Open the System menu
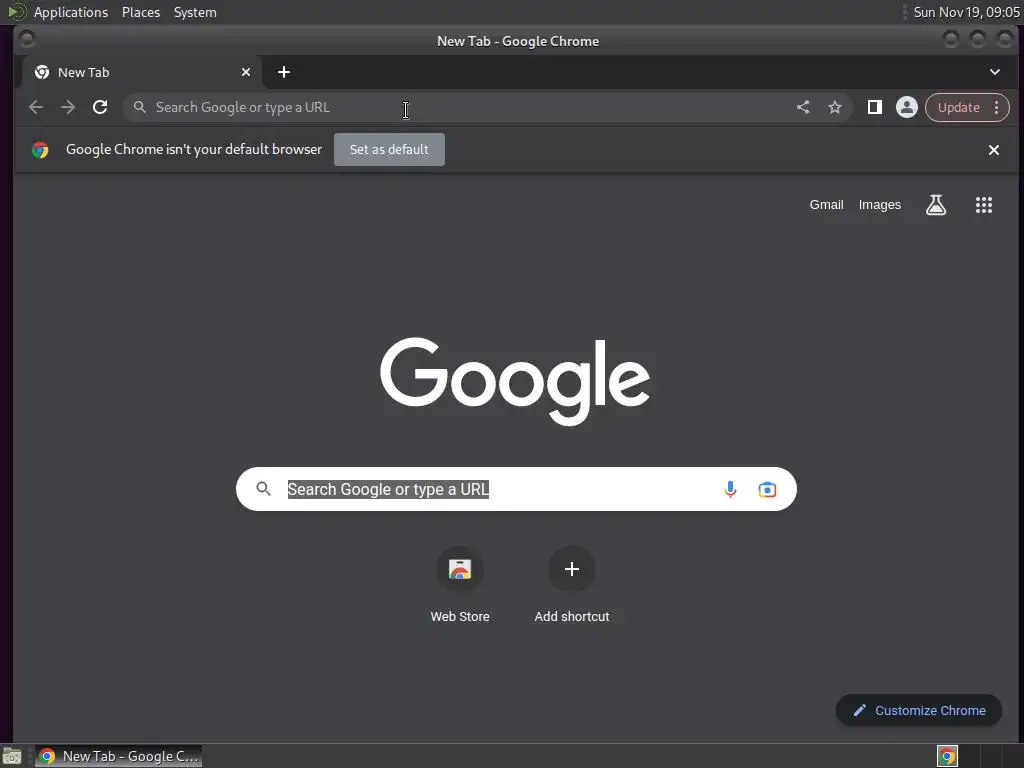The image size is (1024, 768). [x=195, y=12]
